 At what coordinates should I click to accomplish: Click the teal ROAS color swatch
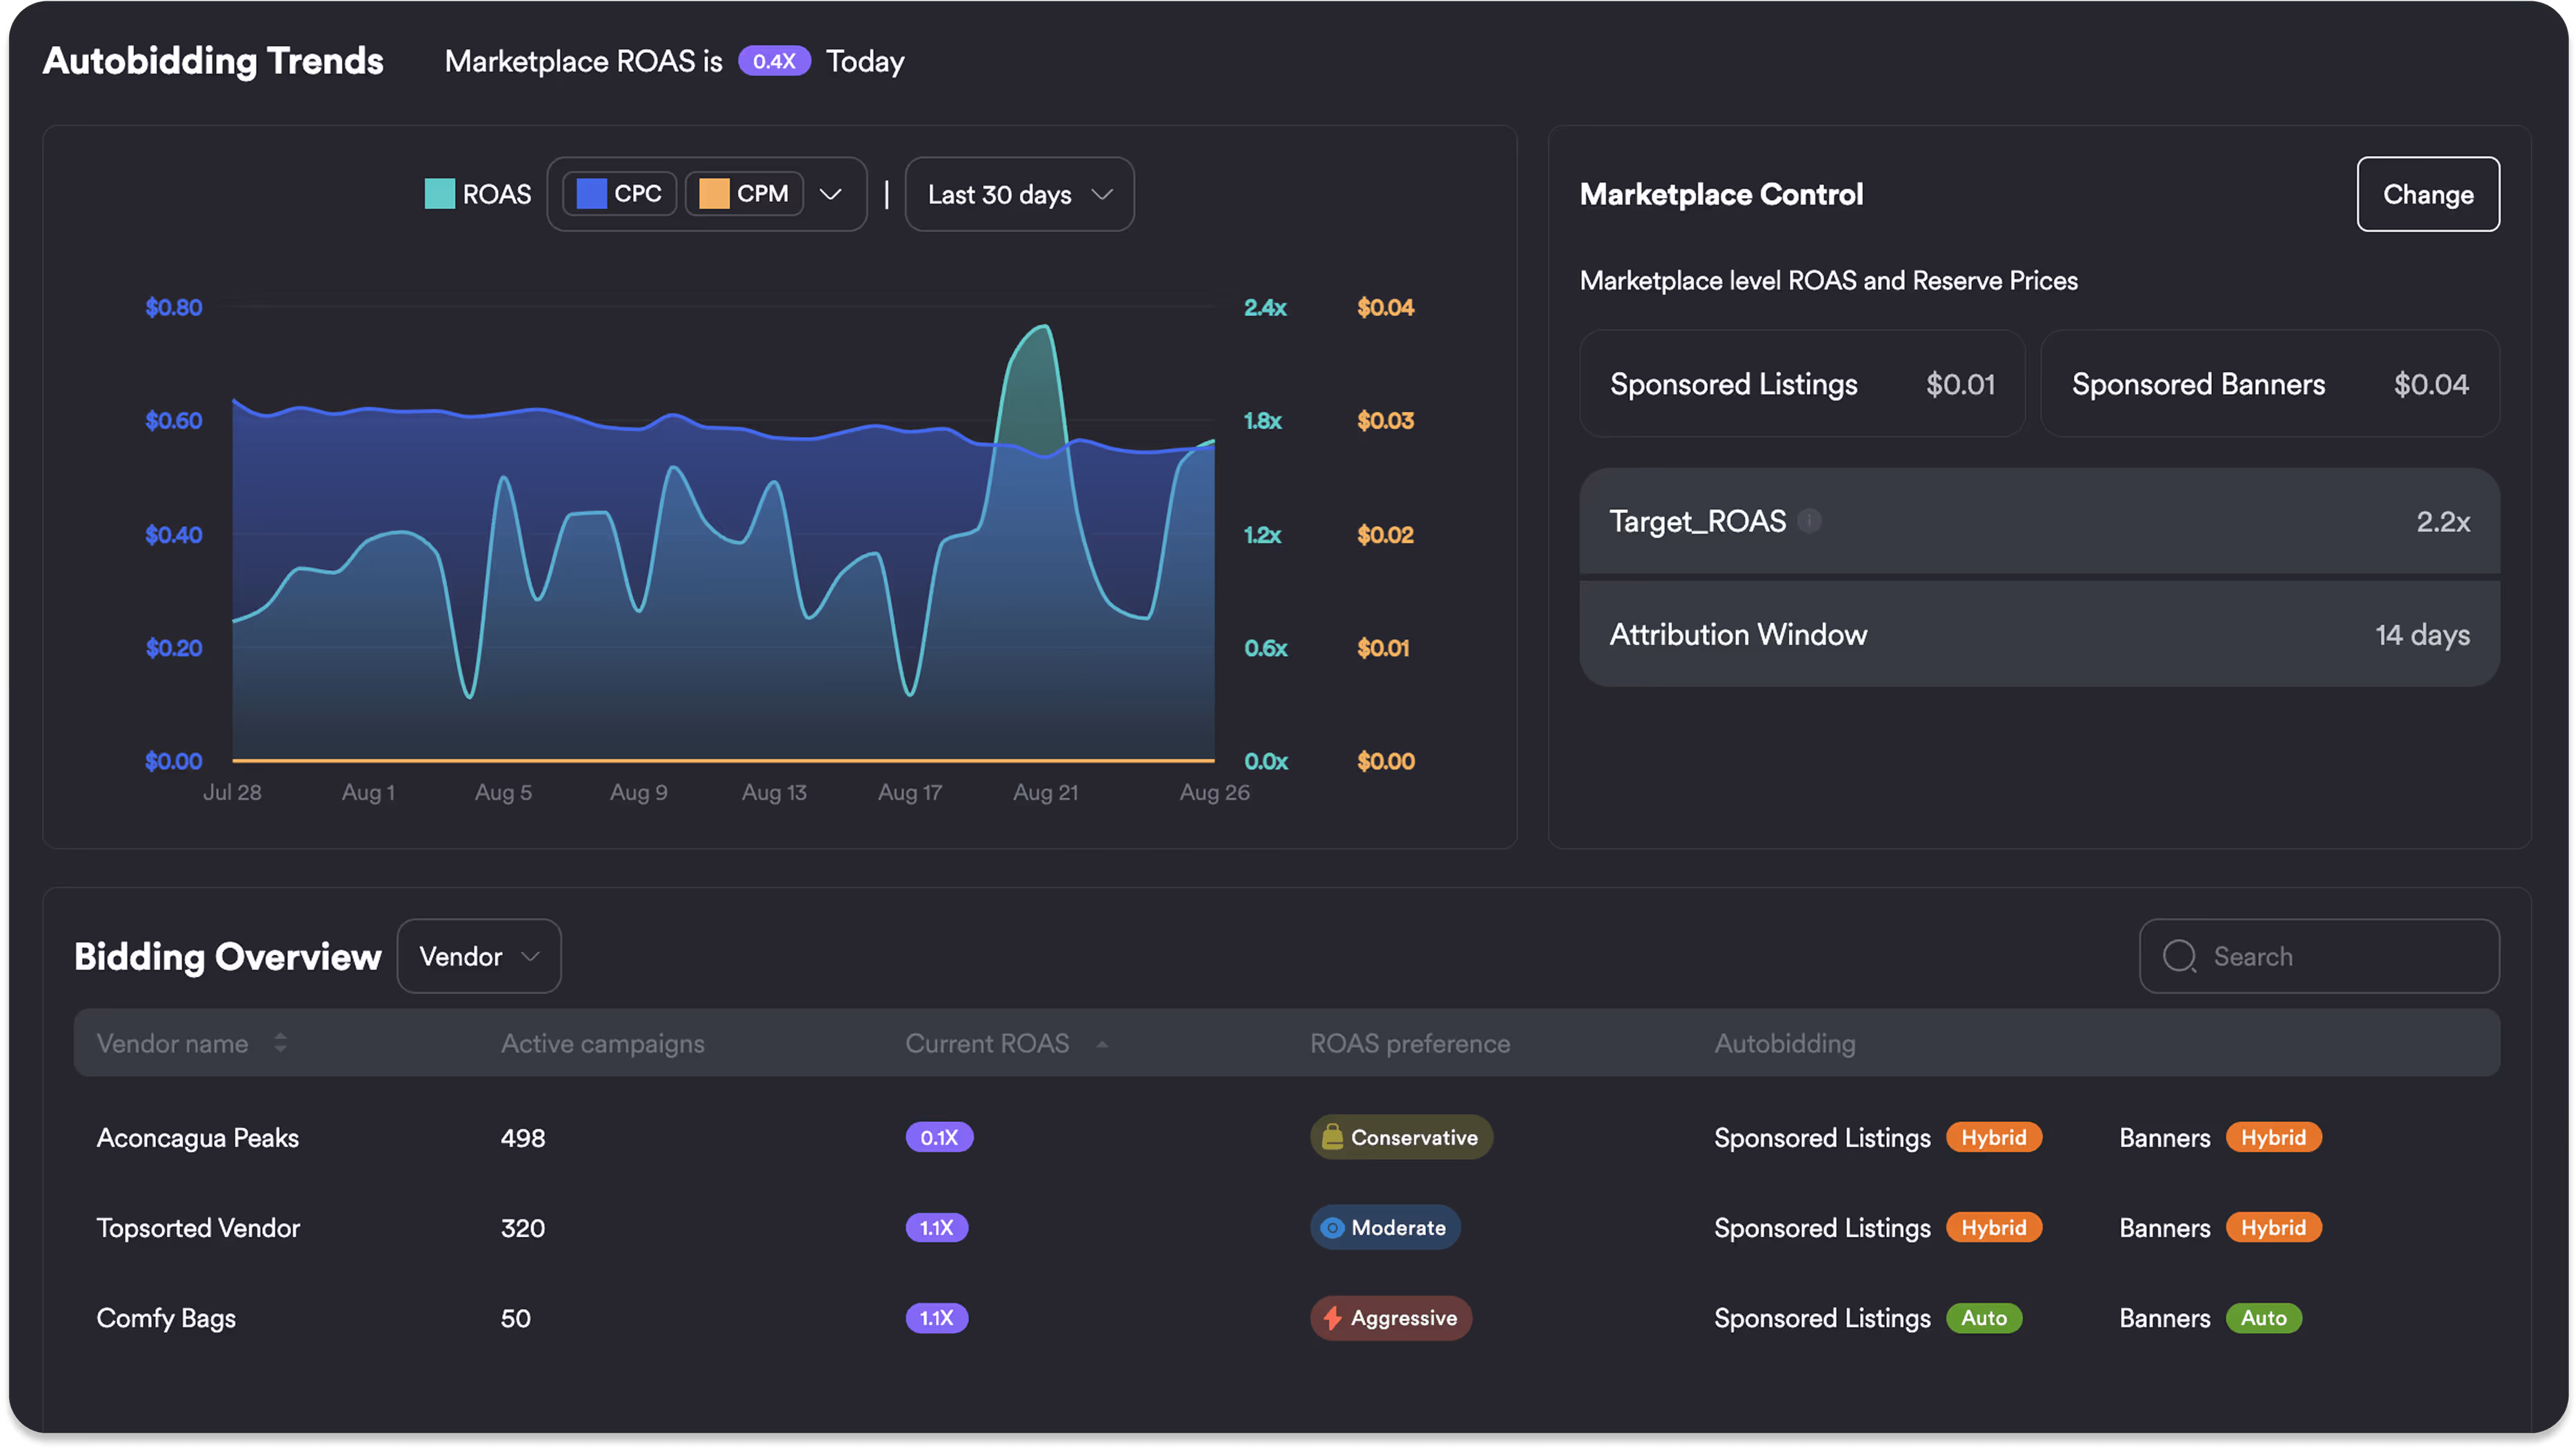pos(440,194)
